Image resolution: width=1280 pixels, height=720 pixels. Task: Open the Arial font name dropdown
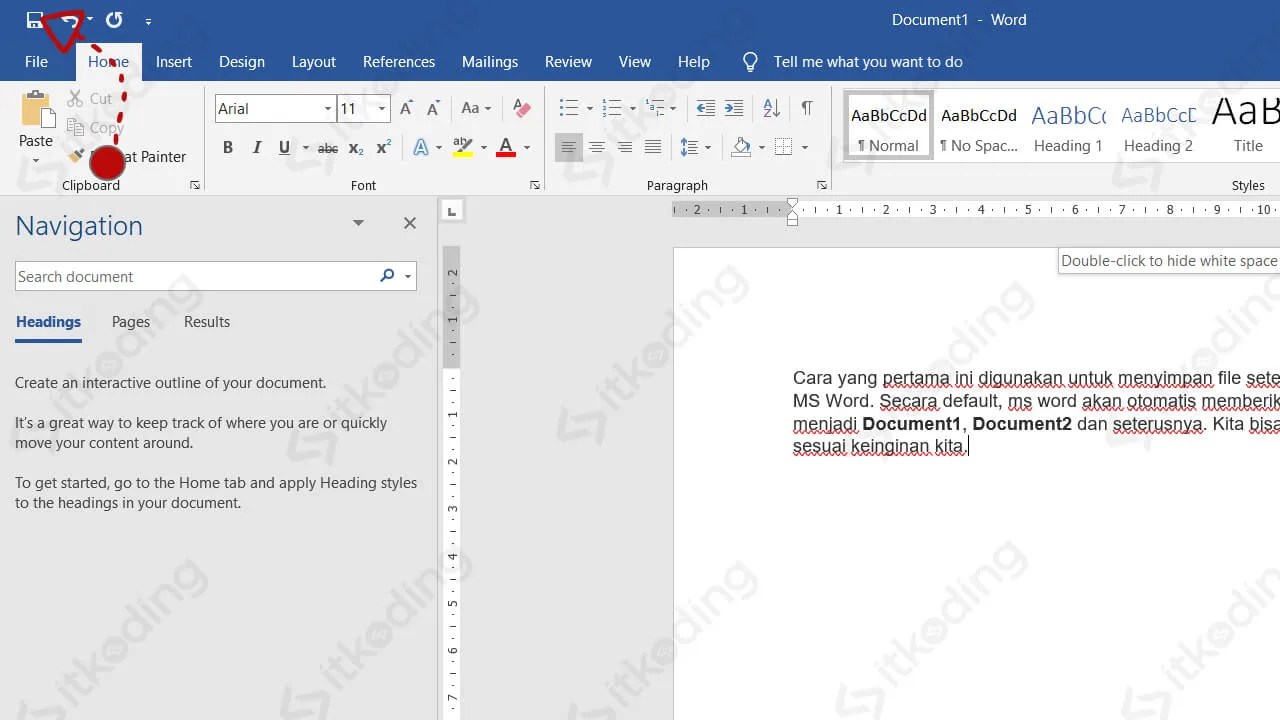pyautogui.click(x=327, y=109)
